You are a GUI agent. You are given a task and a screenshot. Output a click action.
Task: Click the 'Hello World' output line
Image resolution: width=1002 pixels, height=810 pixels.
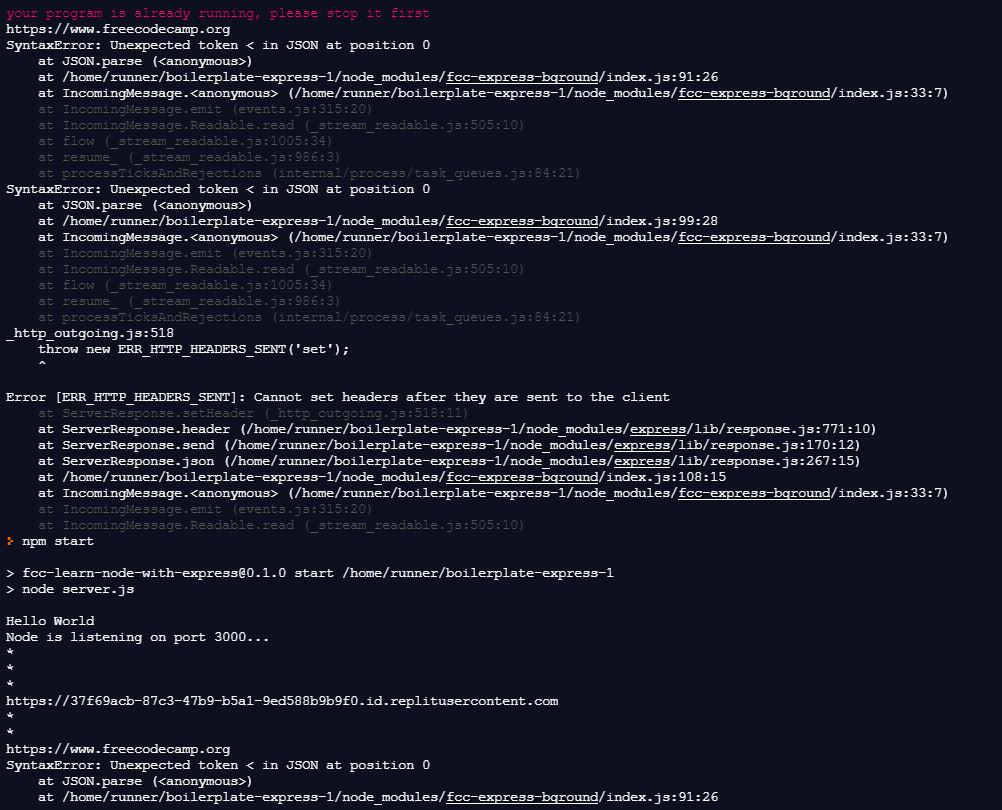coord(50,621)
